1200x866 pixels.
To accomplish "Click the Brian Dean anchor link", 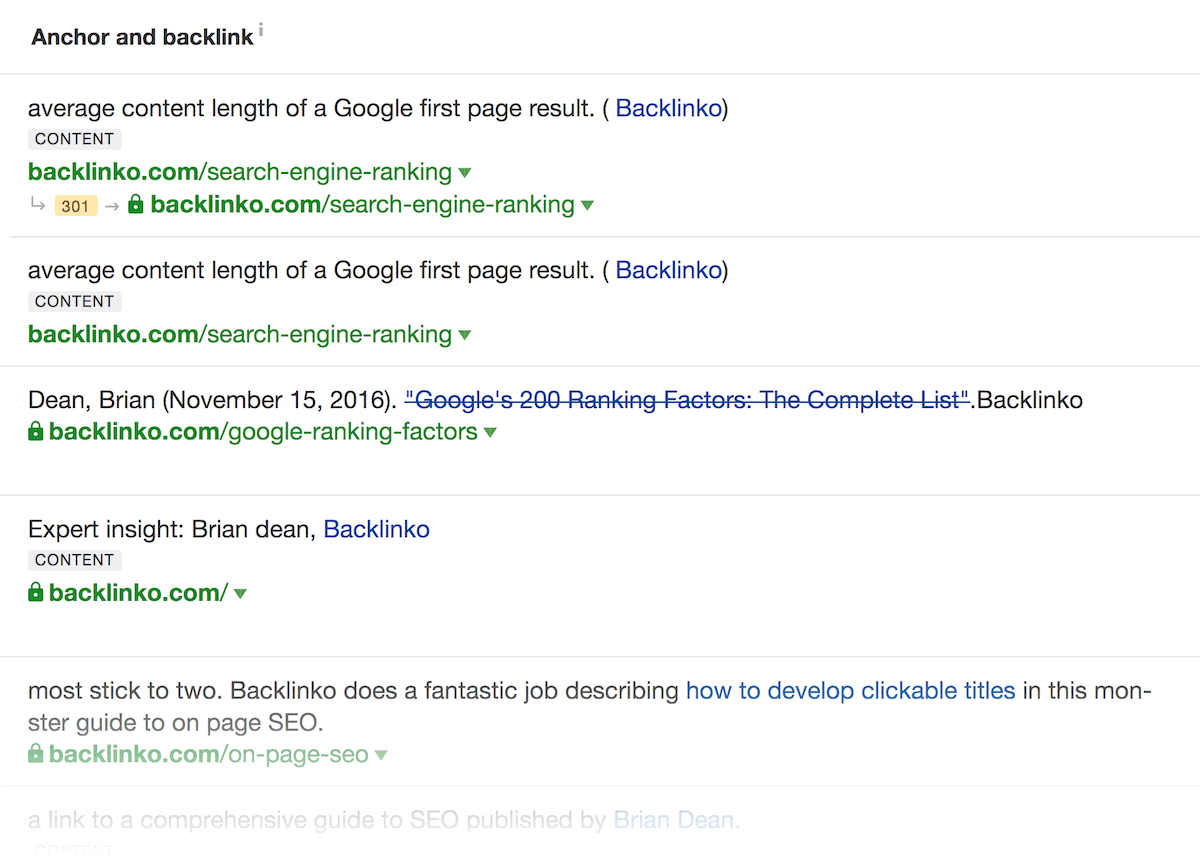I will click(x=677, y=821).
